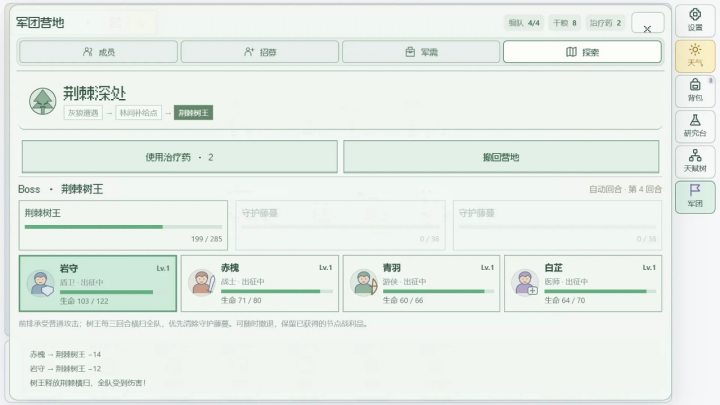Open the 设置 settings icon in sidebar
Viewport: 720px width, 405px height.
(695, 21)
